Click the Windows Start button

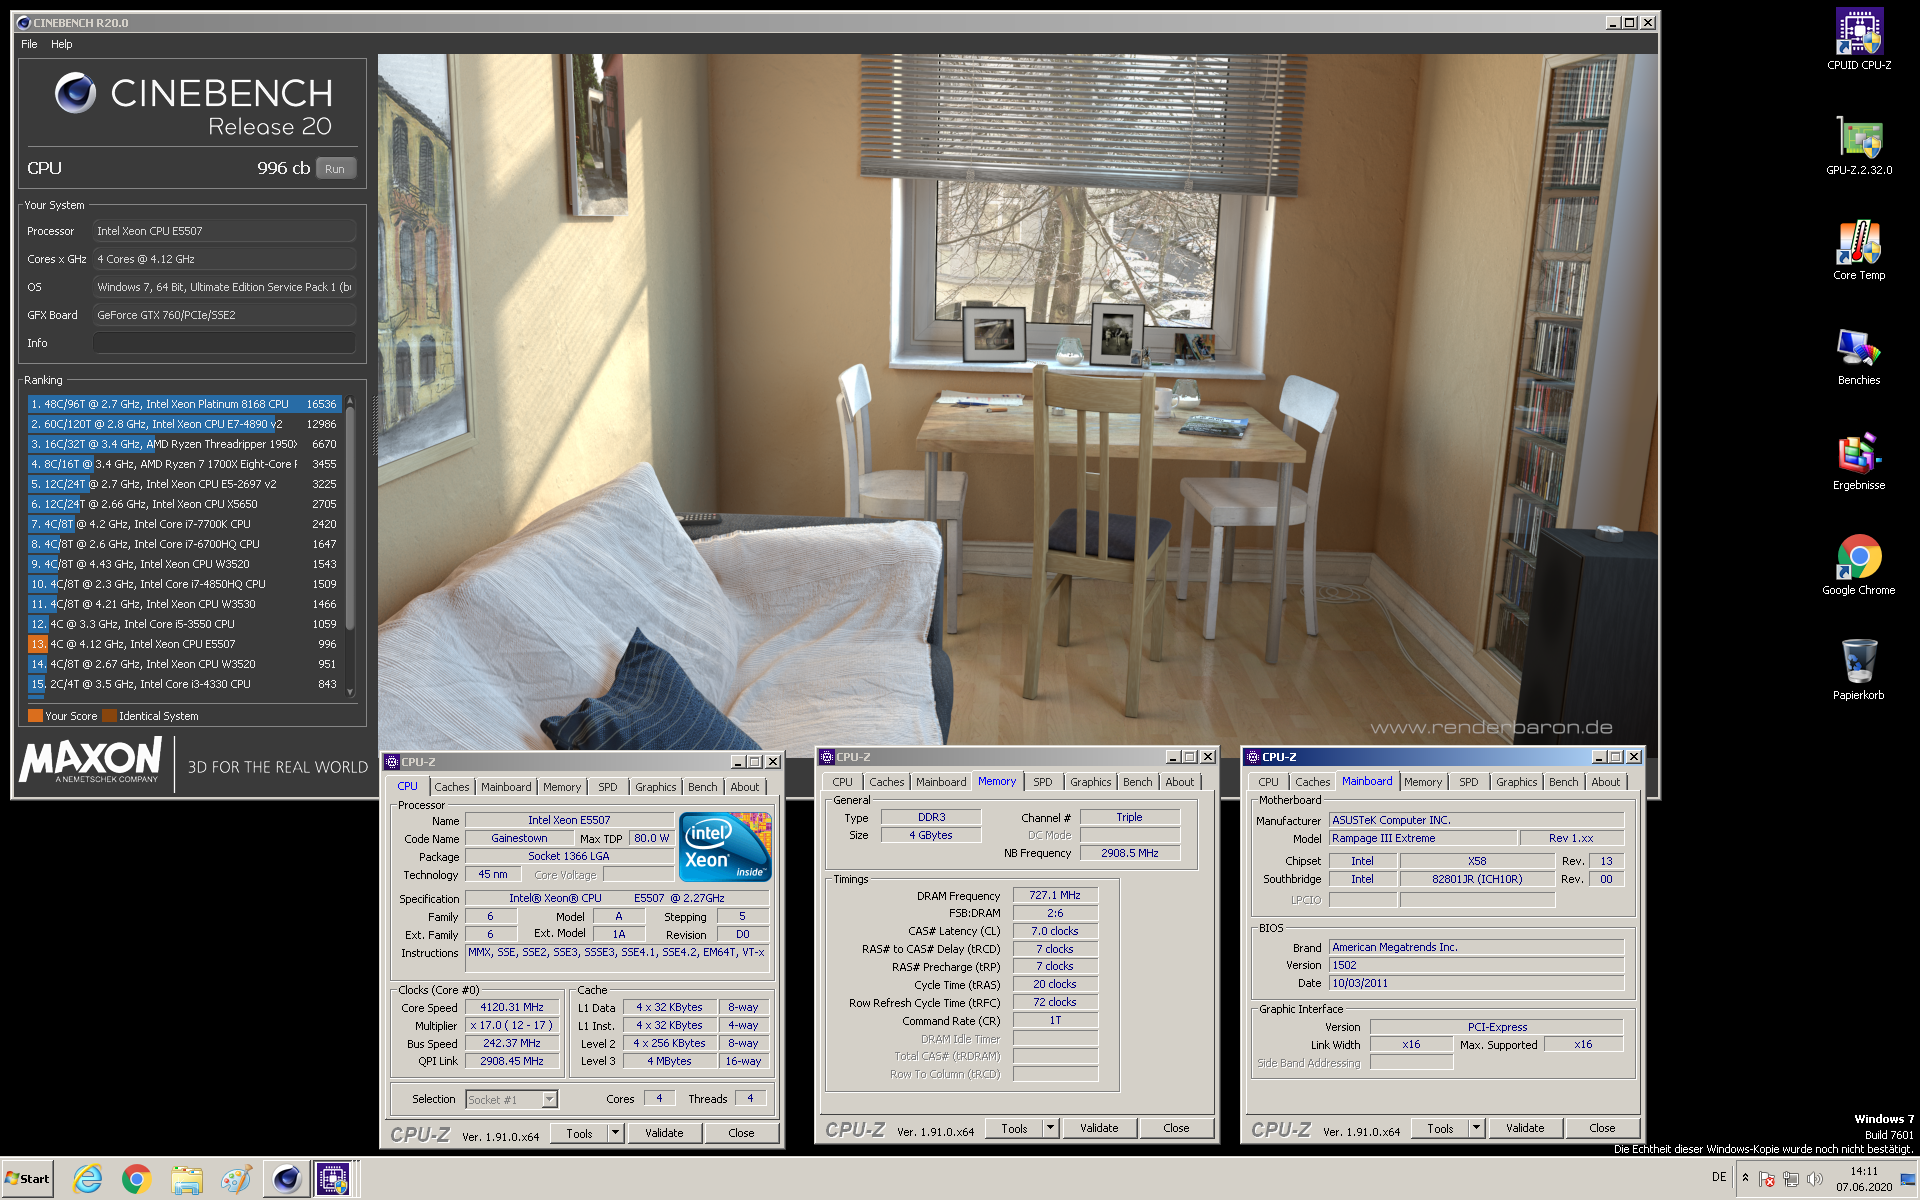(x=27, y=1178)
